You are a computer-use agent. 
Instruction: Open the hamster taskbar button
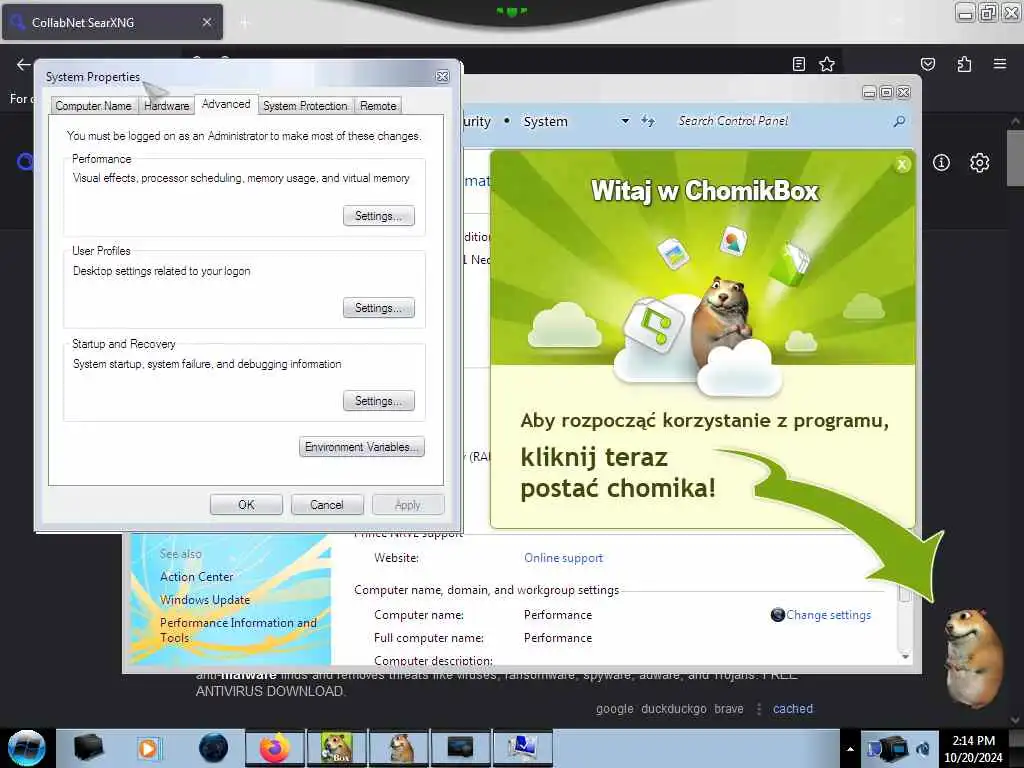(399, 748)
